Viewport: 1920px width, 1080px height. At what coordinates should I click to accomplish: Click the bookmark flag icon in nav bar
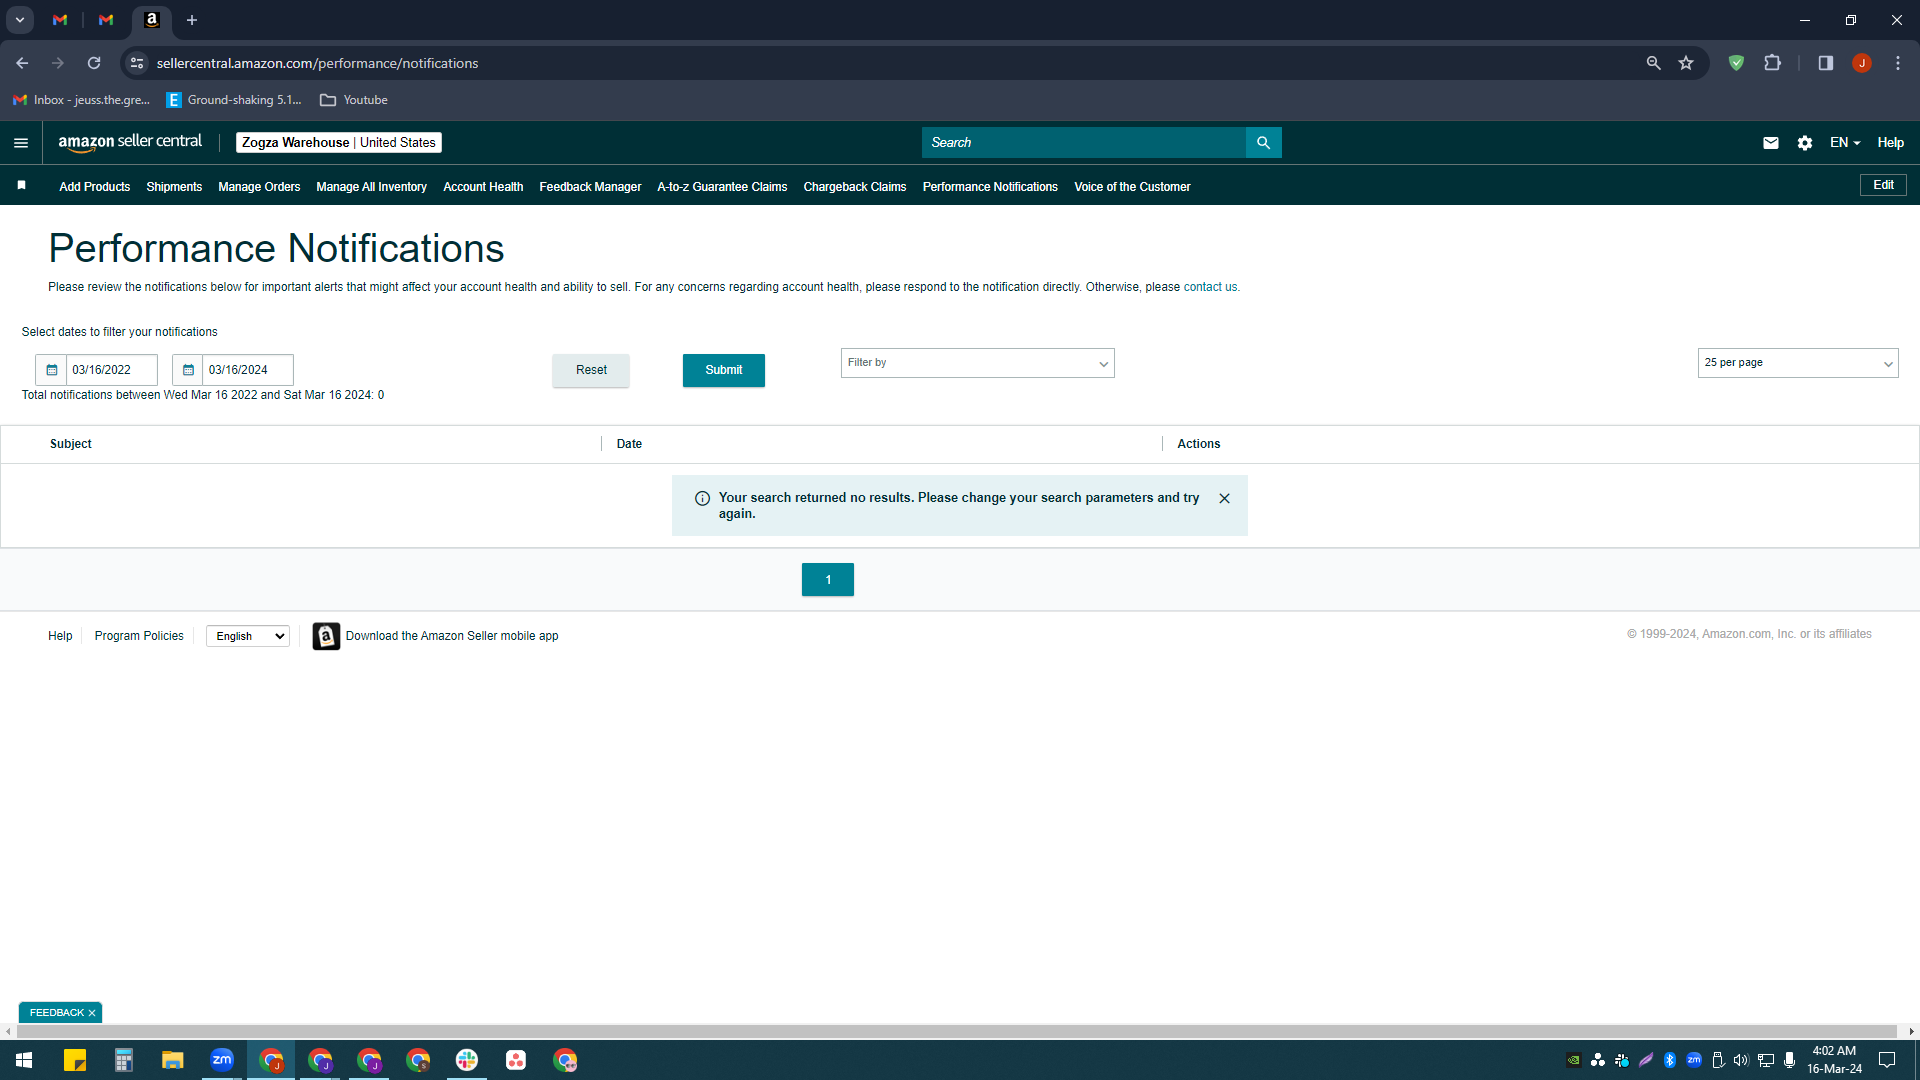(x=21, y=185)
